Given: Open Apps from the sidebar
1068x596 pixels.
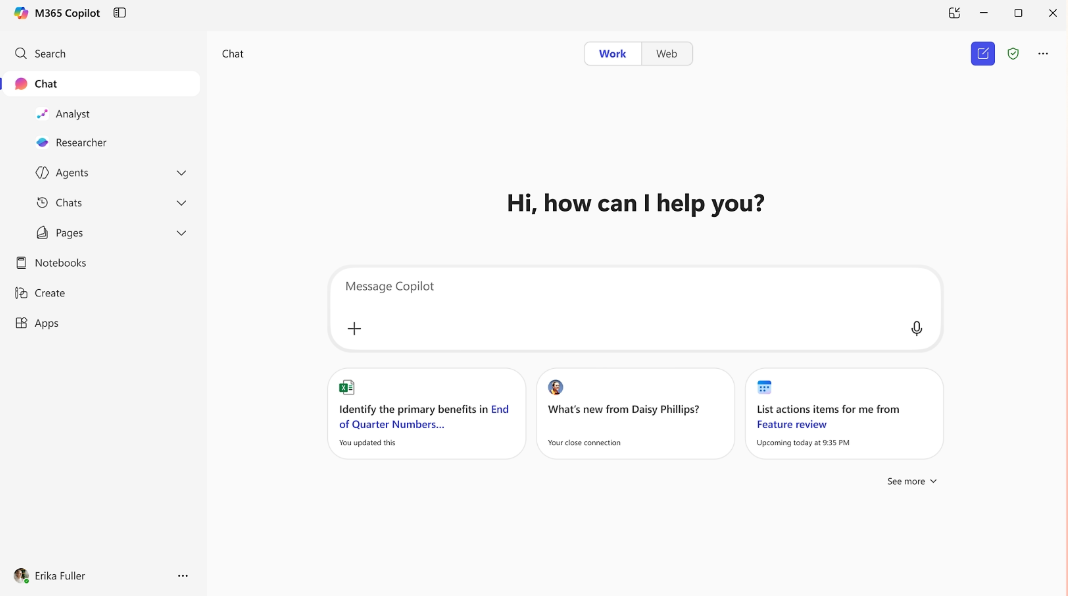Looking at the screenshot, I should coord(102,323).
